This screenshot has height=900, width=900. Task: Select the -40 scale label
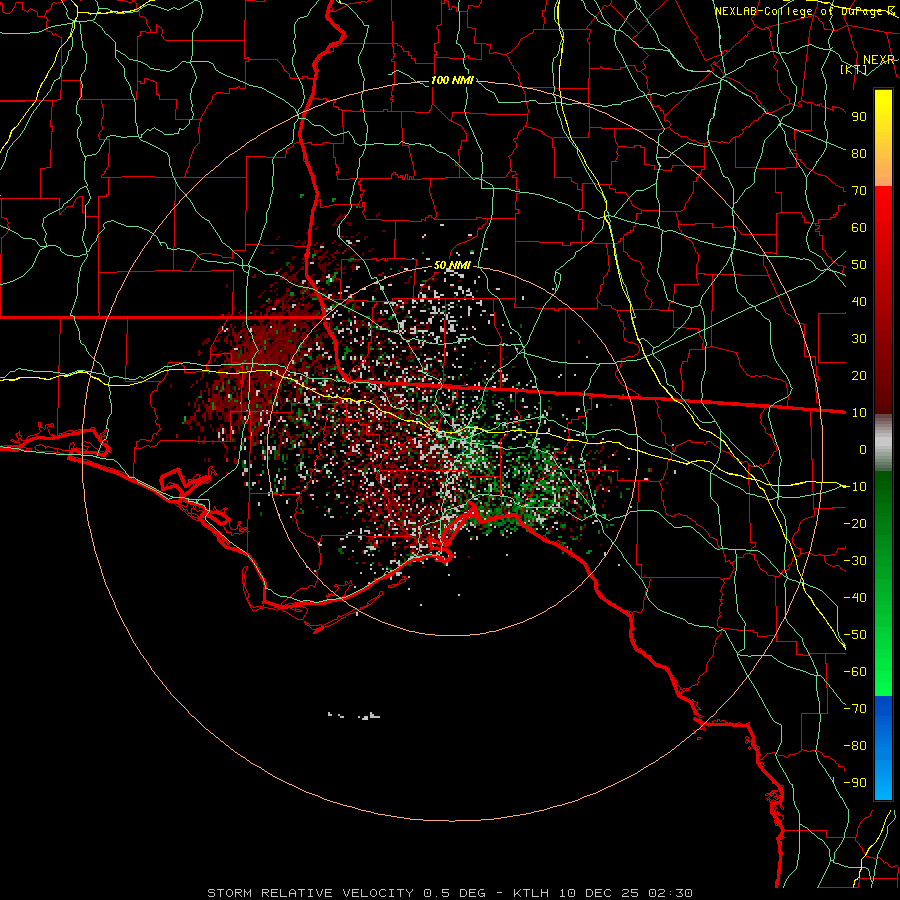855,598
